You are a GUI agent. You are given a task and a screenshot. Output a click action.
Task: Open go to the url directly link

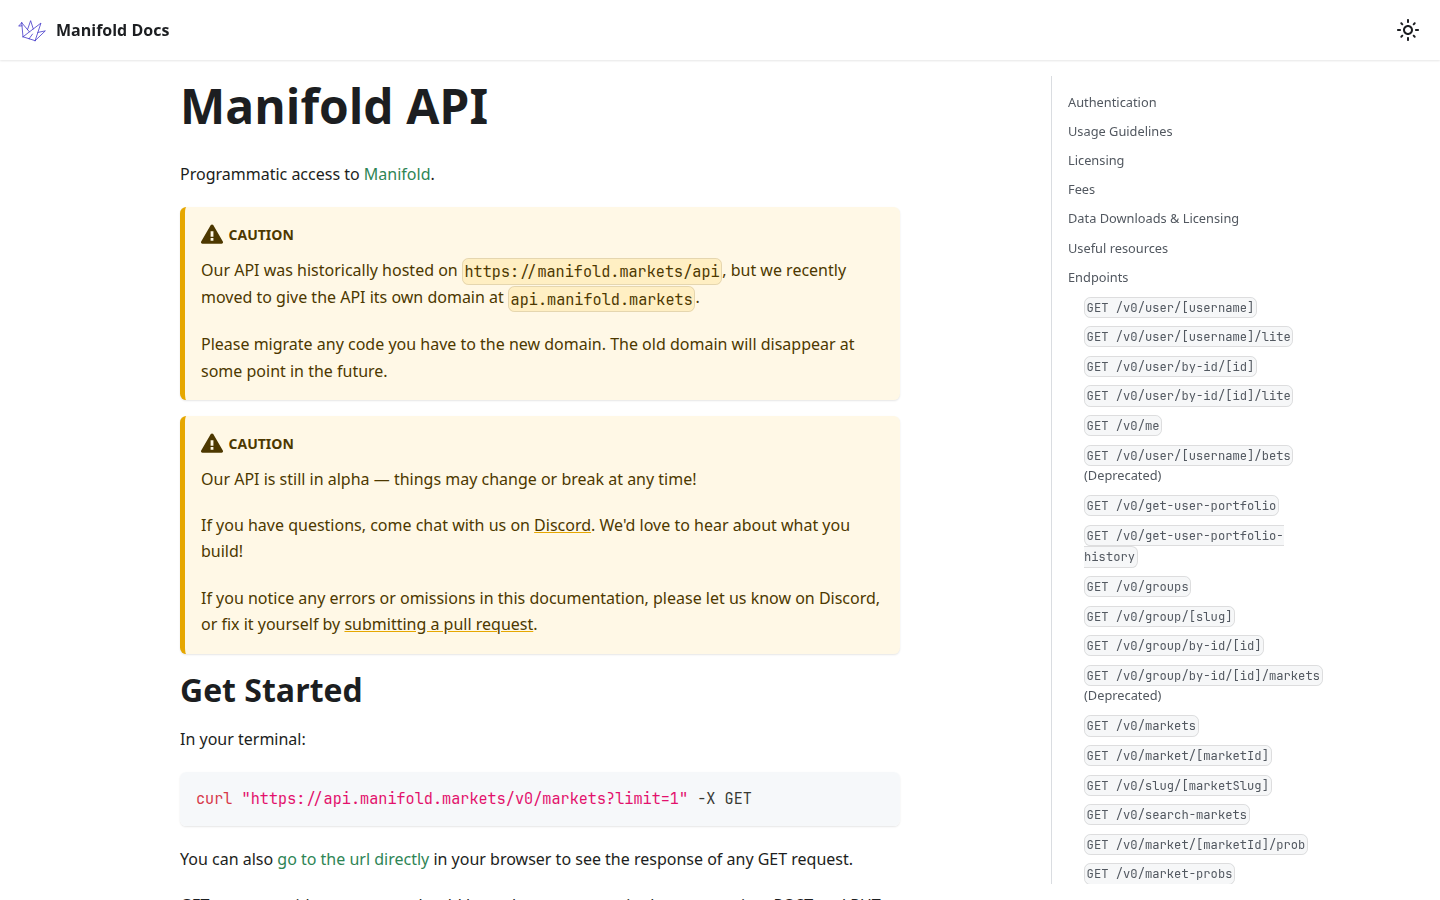click(353, 859)
